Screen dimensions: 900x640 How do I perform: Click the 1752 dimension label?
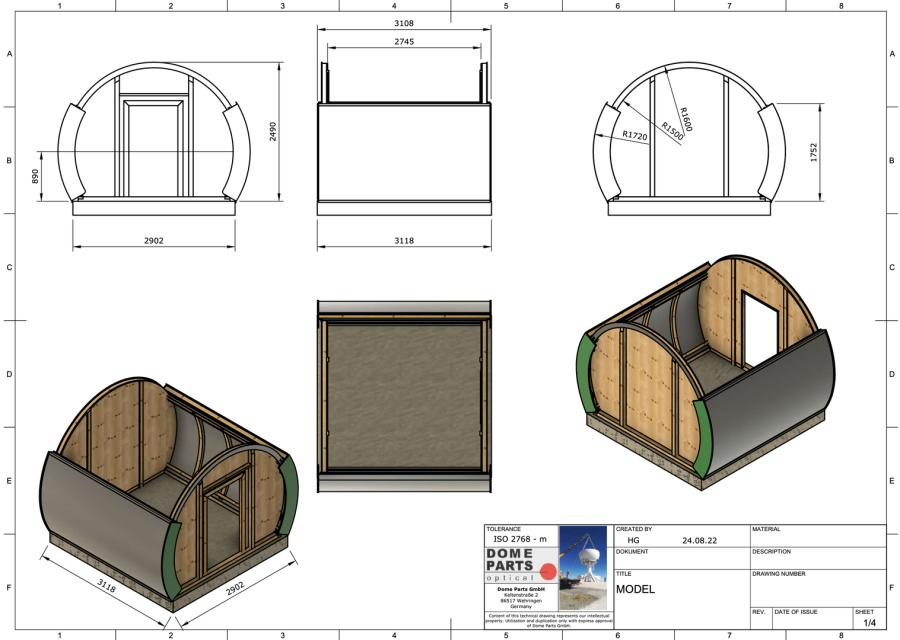813,153
